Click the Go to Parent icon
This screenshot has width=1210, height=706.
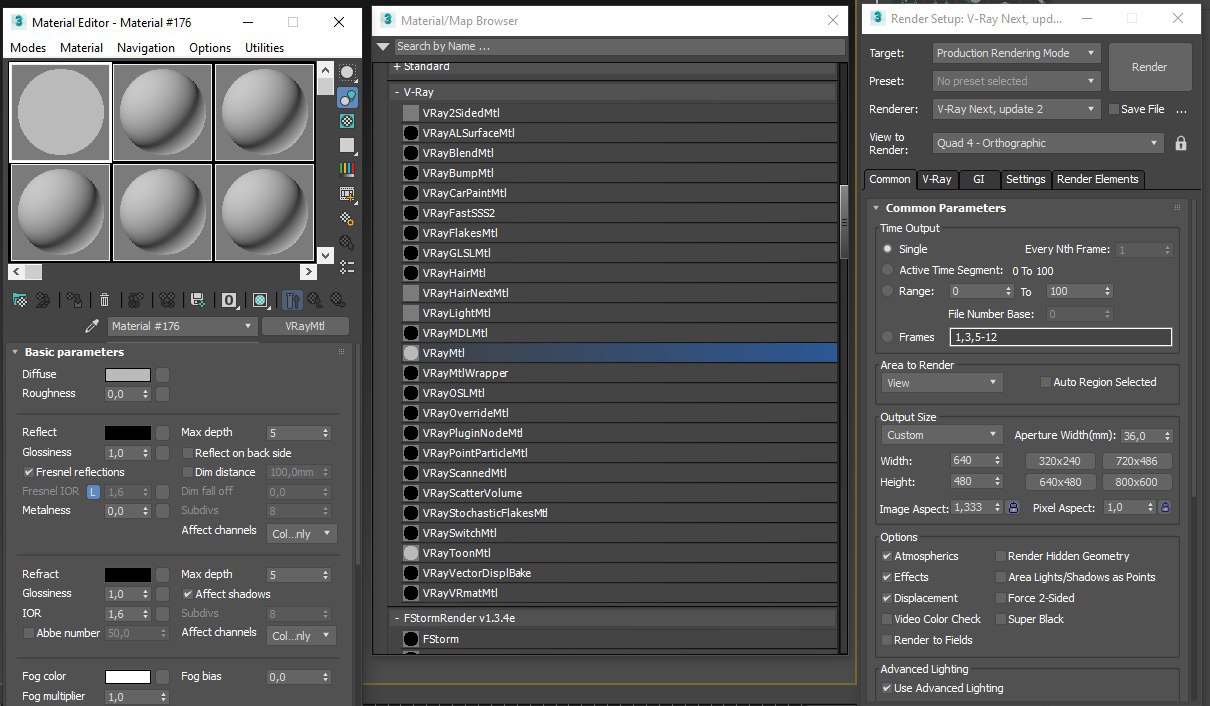[315, 299]
